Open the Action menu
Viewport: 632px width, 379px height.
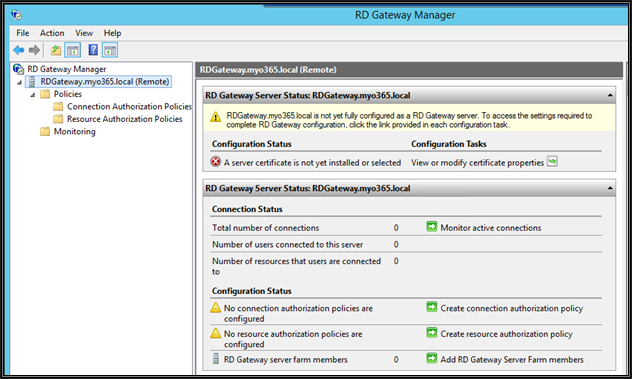click(x=52, y=33)
